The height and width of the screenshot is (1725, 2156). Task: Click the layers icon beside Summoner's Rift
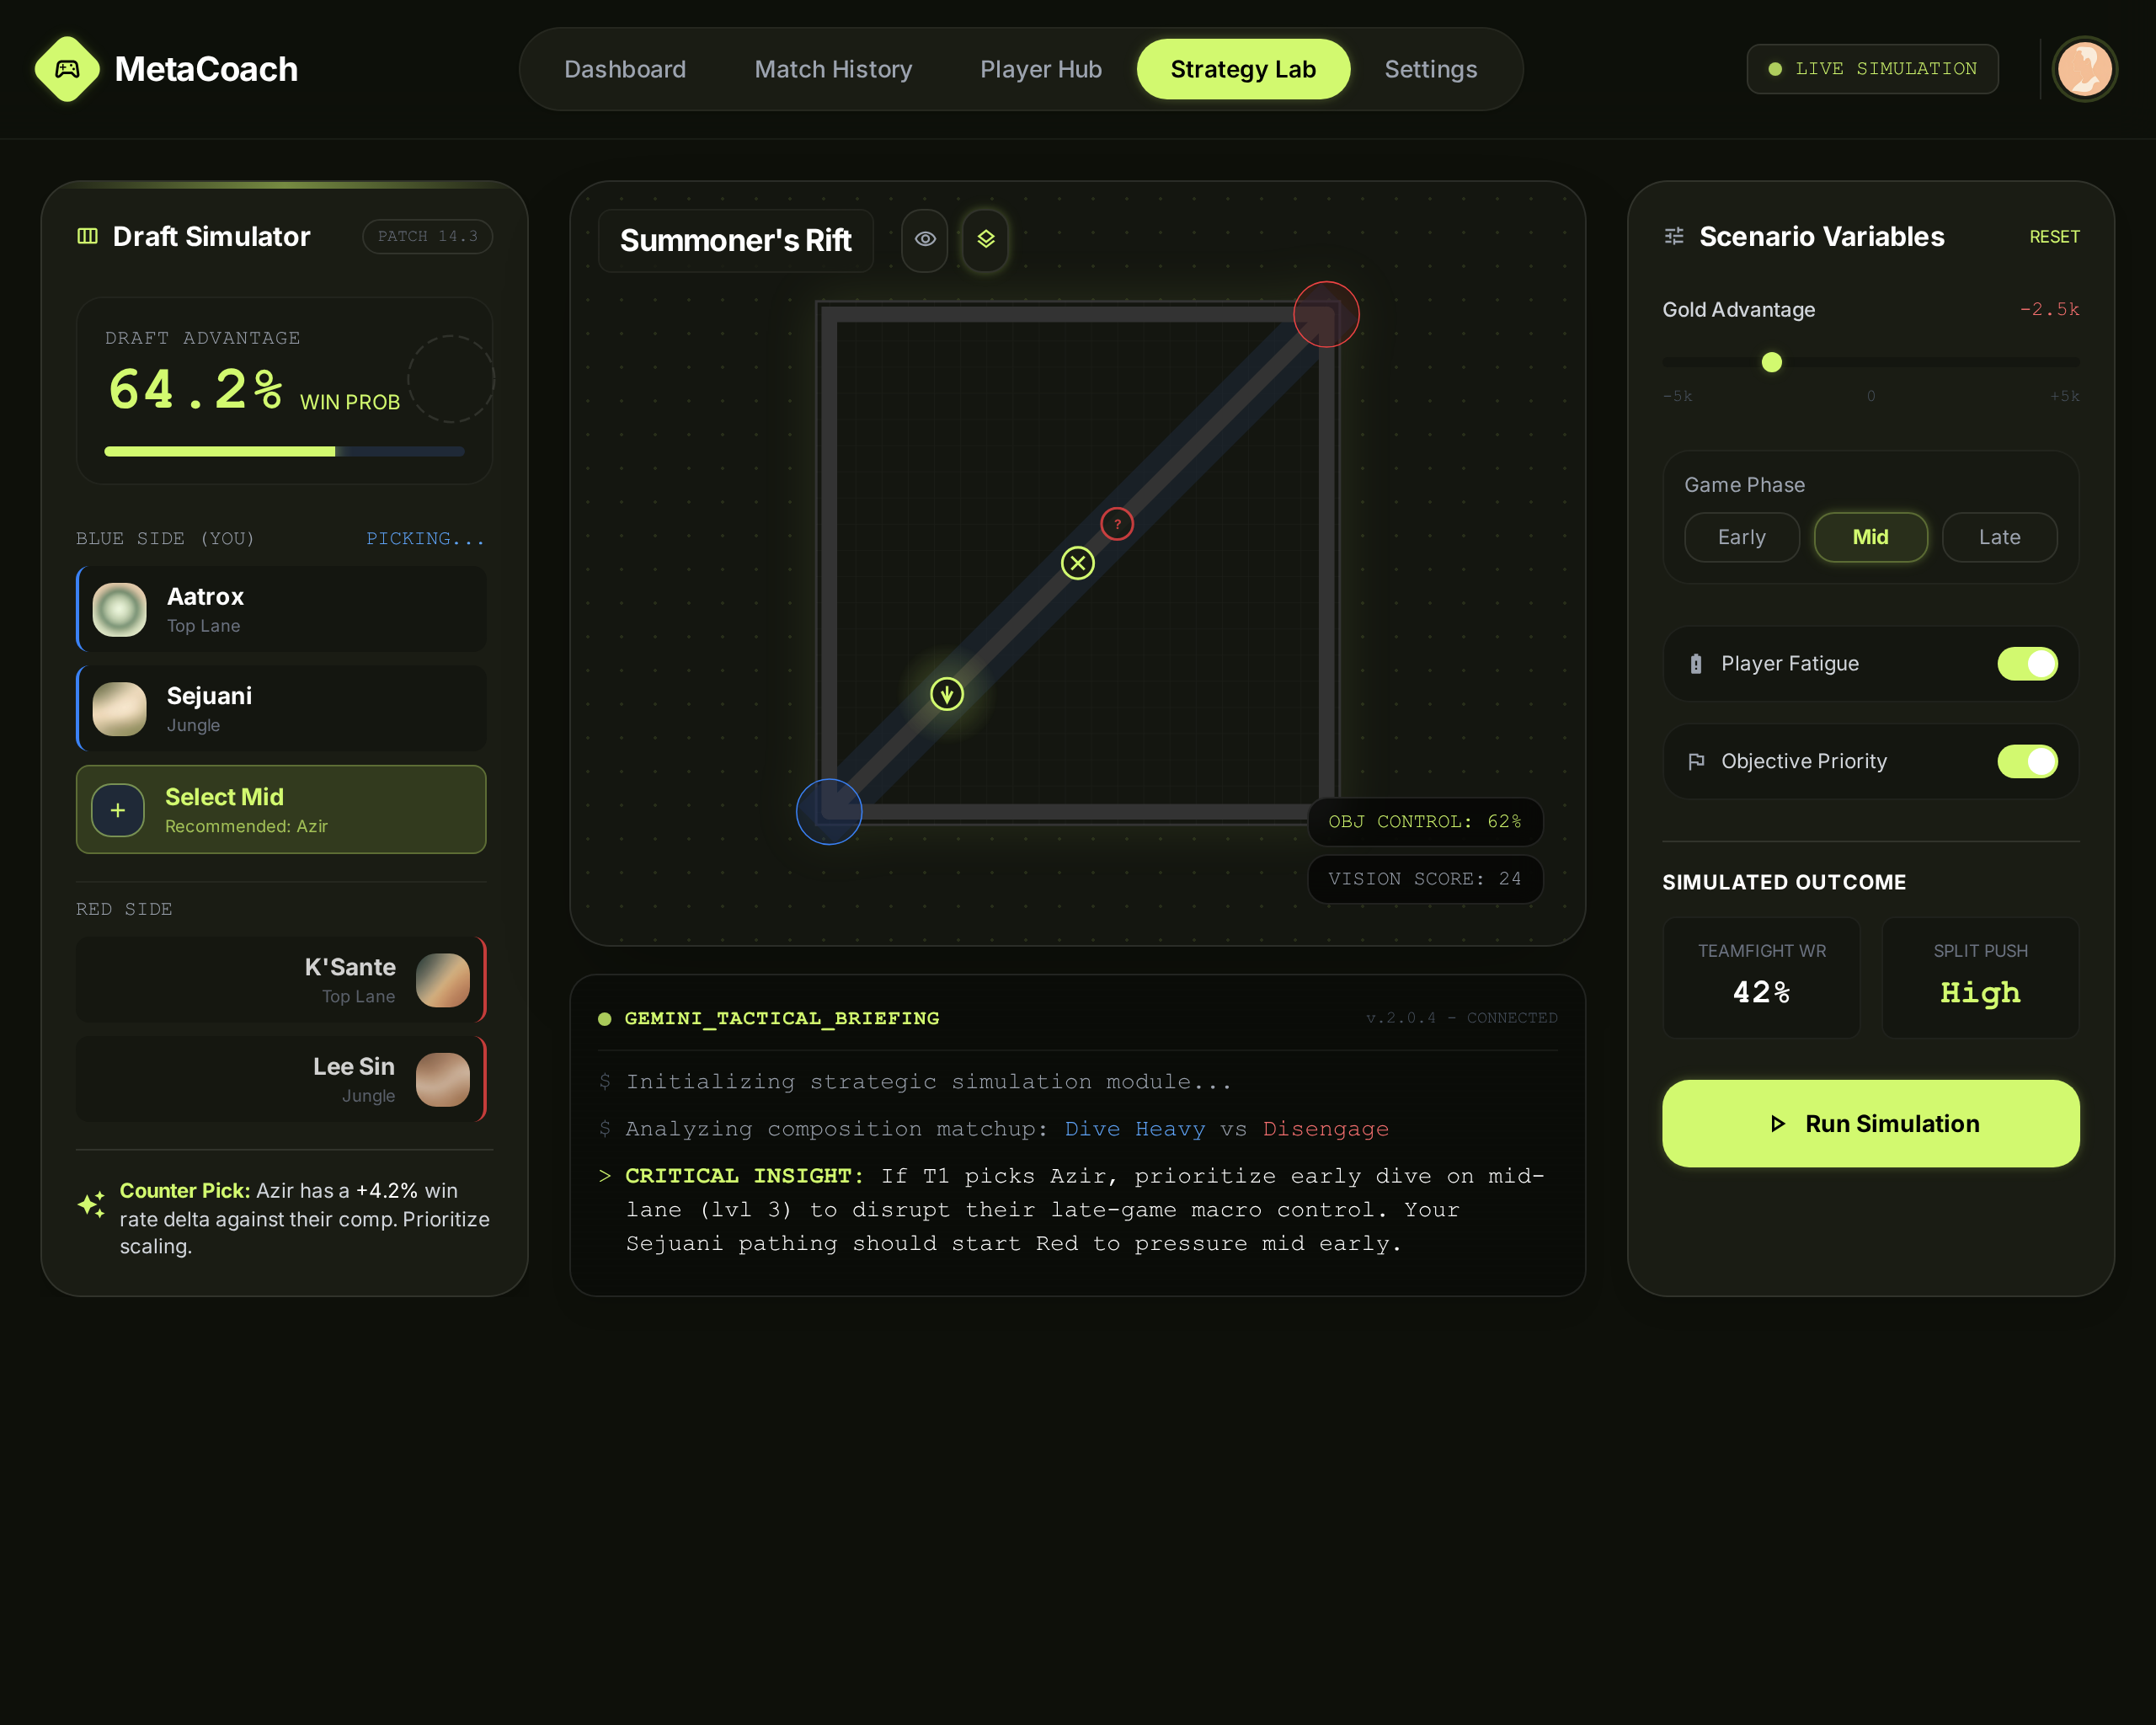[x=986, y=239]
